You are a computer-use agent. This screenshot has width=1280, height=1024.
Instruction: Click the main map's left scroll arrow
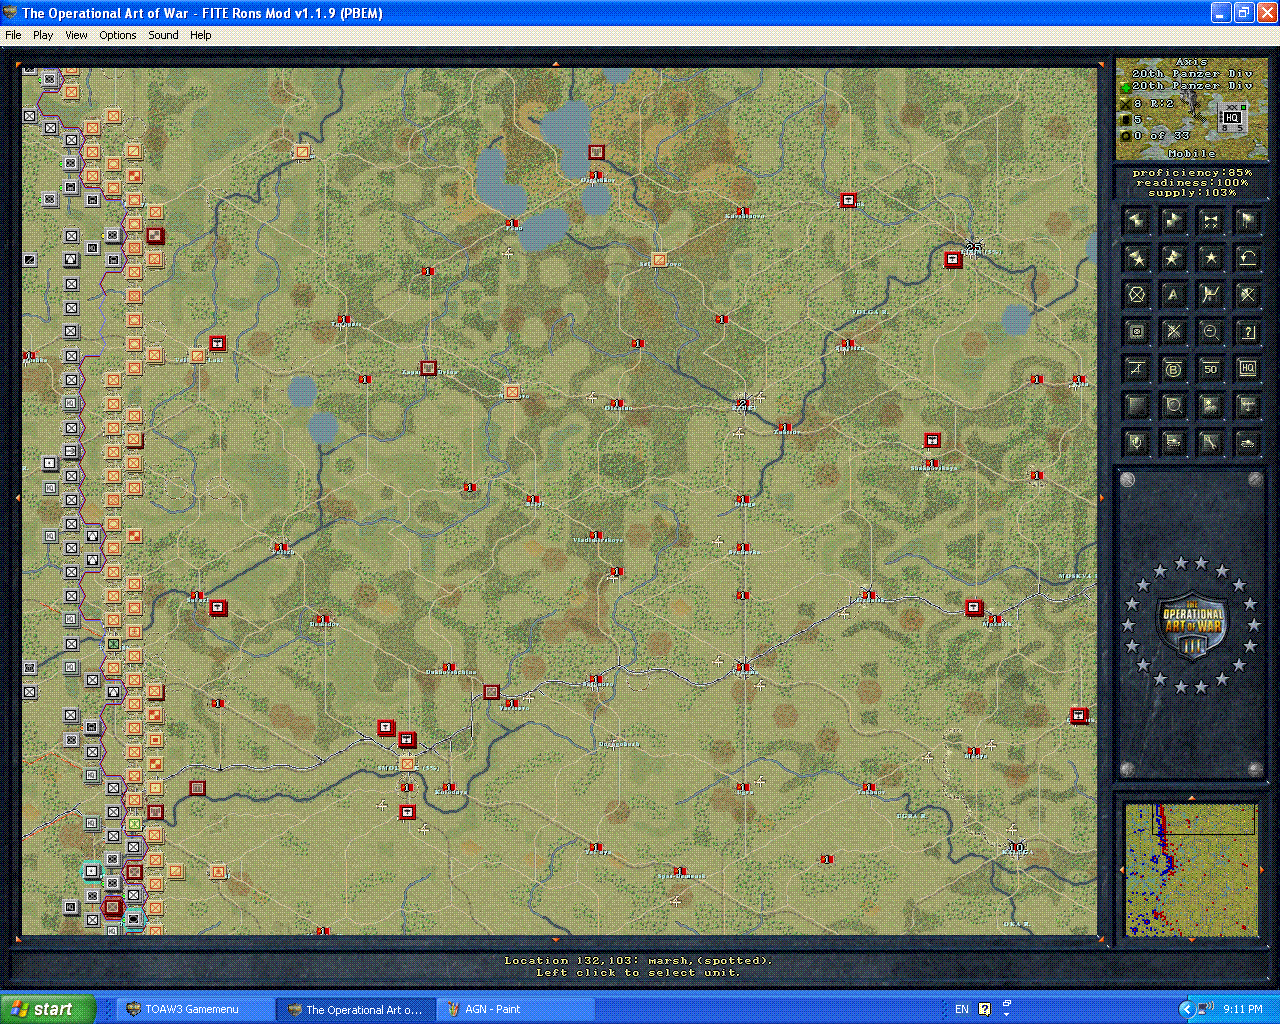click(17, 497)
